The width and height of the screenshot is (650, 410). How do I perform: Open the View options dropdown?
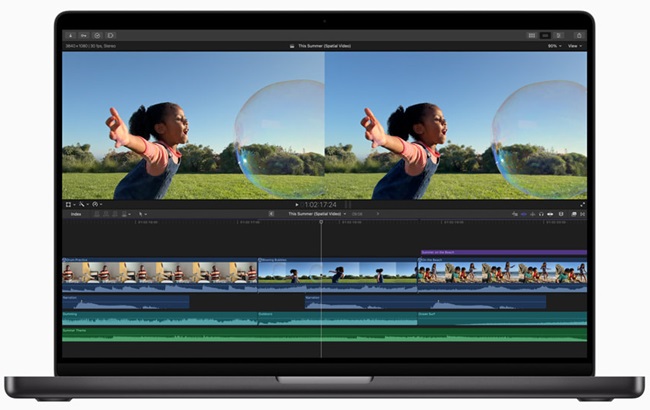point(575,45)
